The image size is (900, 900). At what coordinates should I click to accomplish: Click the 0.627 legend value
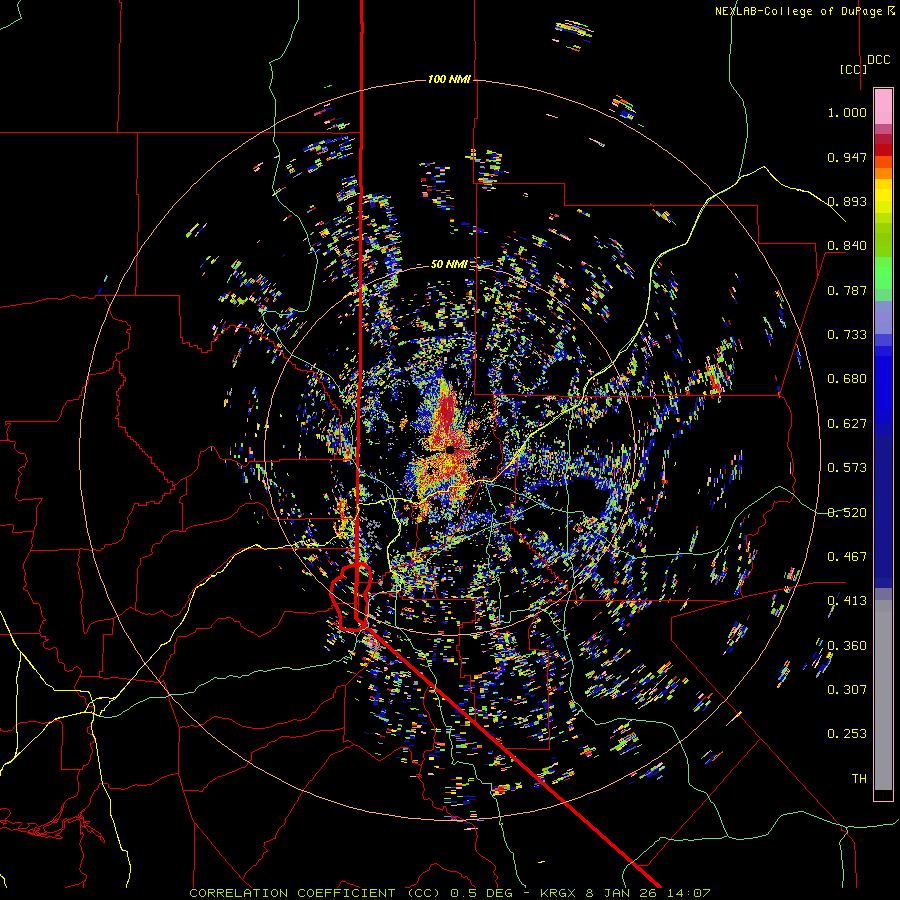coord(847,424)
